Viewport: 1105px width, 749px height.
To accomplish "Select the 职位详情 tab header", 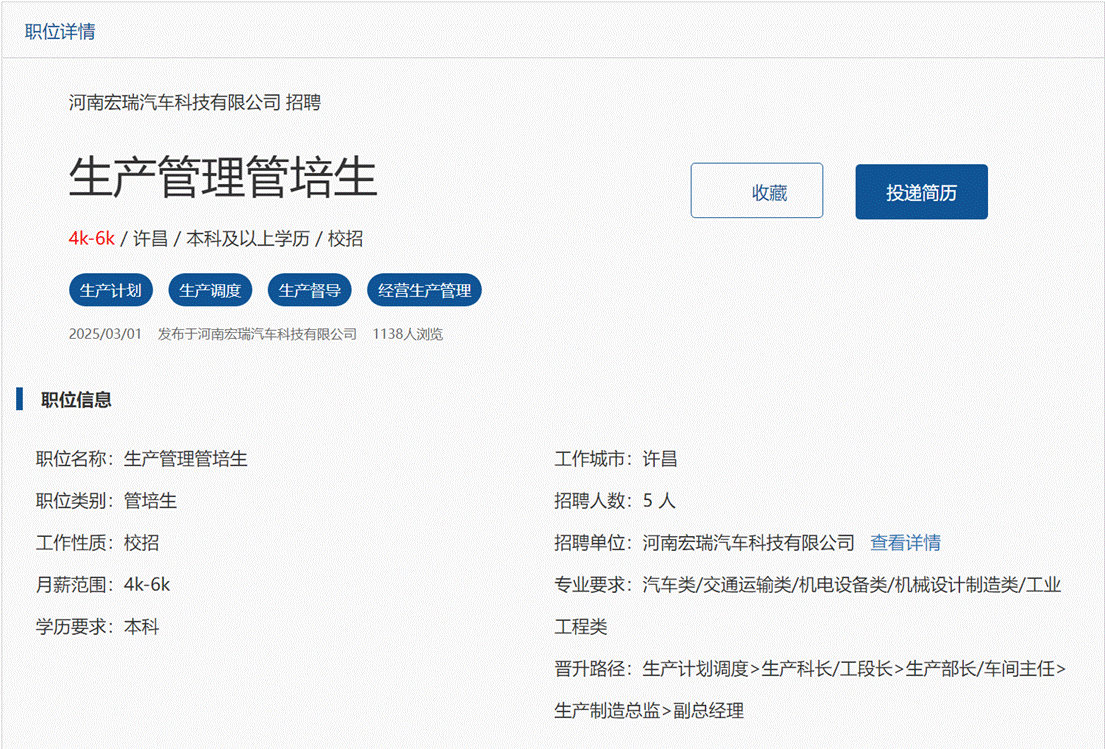I will click(x=60, y=31).
